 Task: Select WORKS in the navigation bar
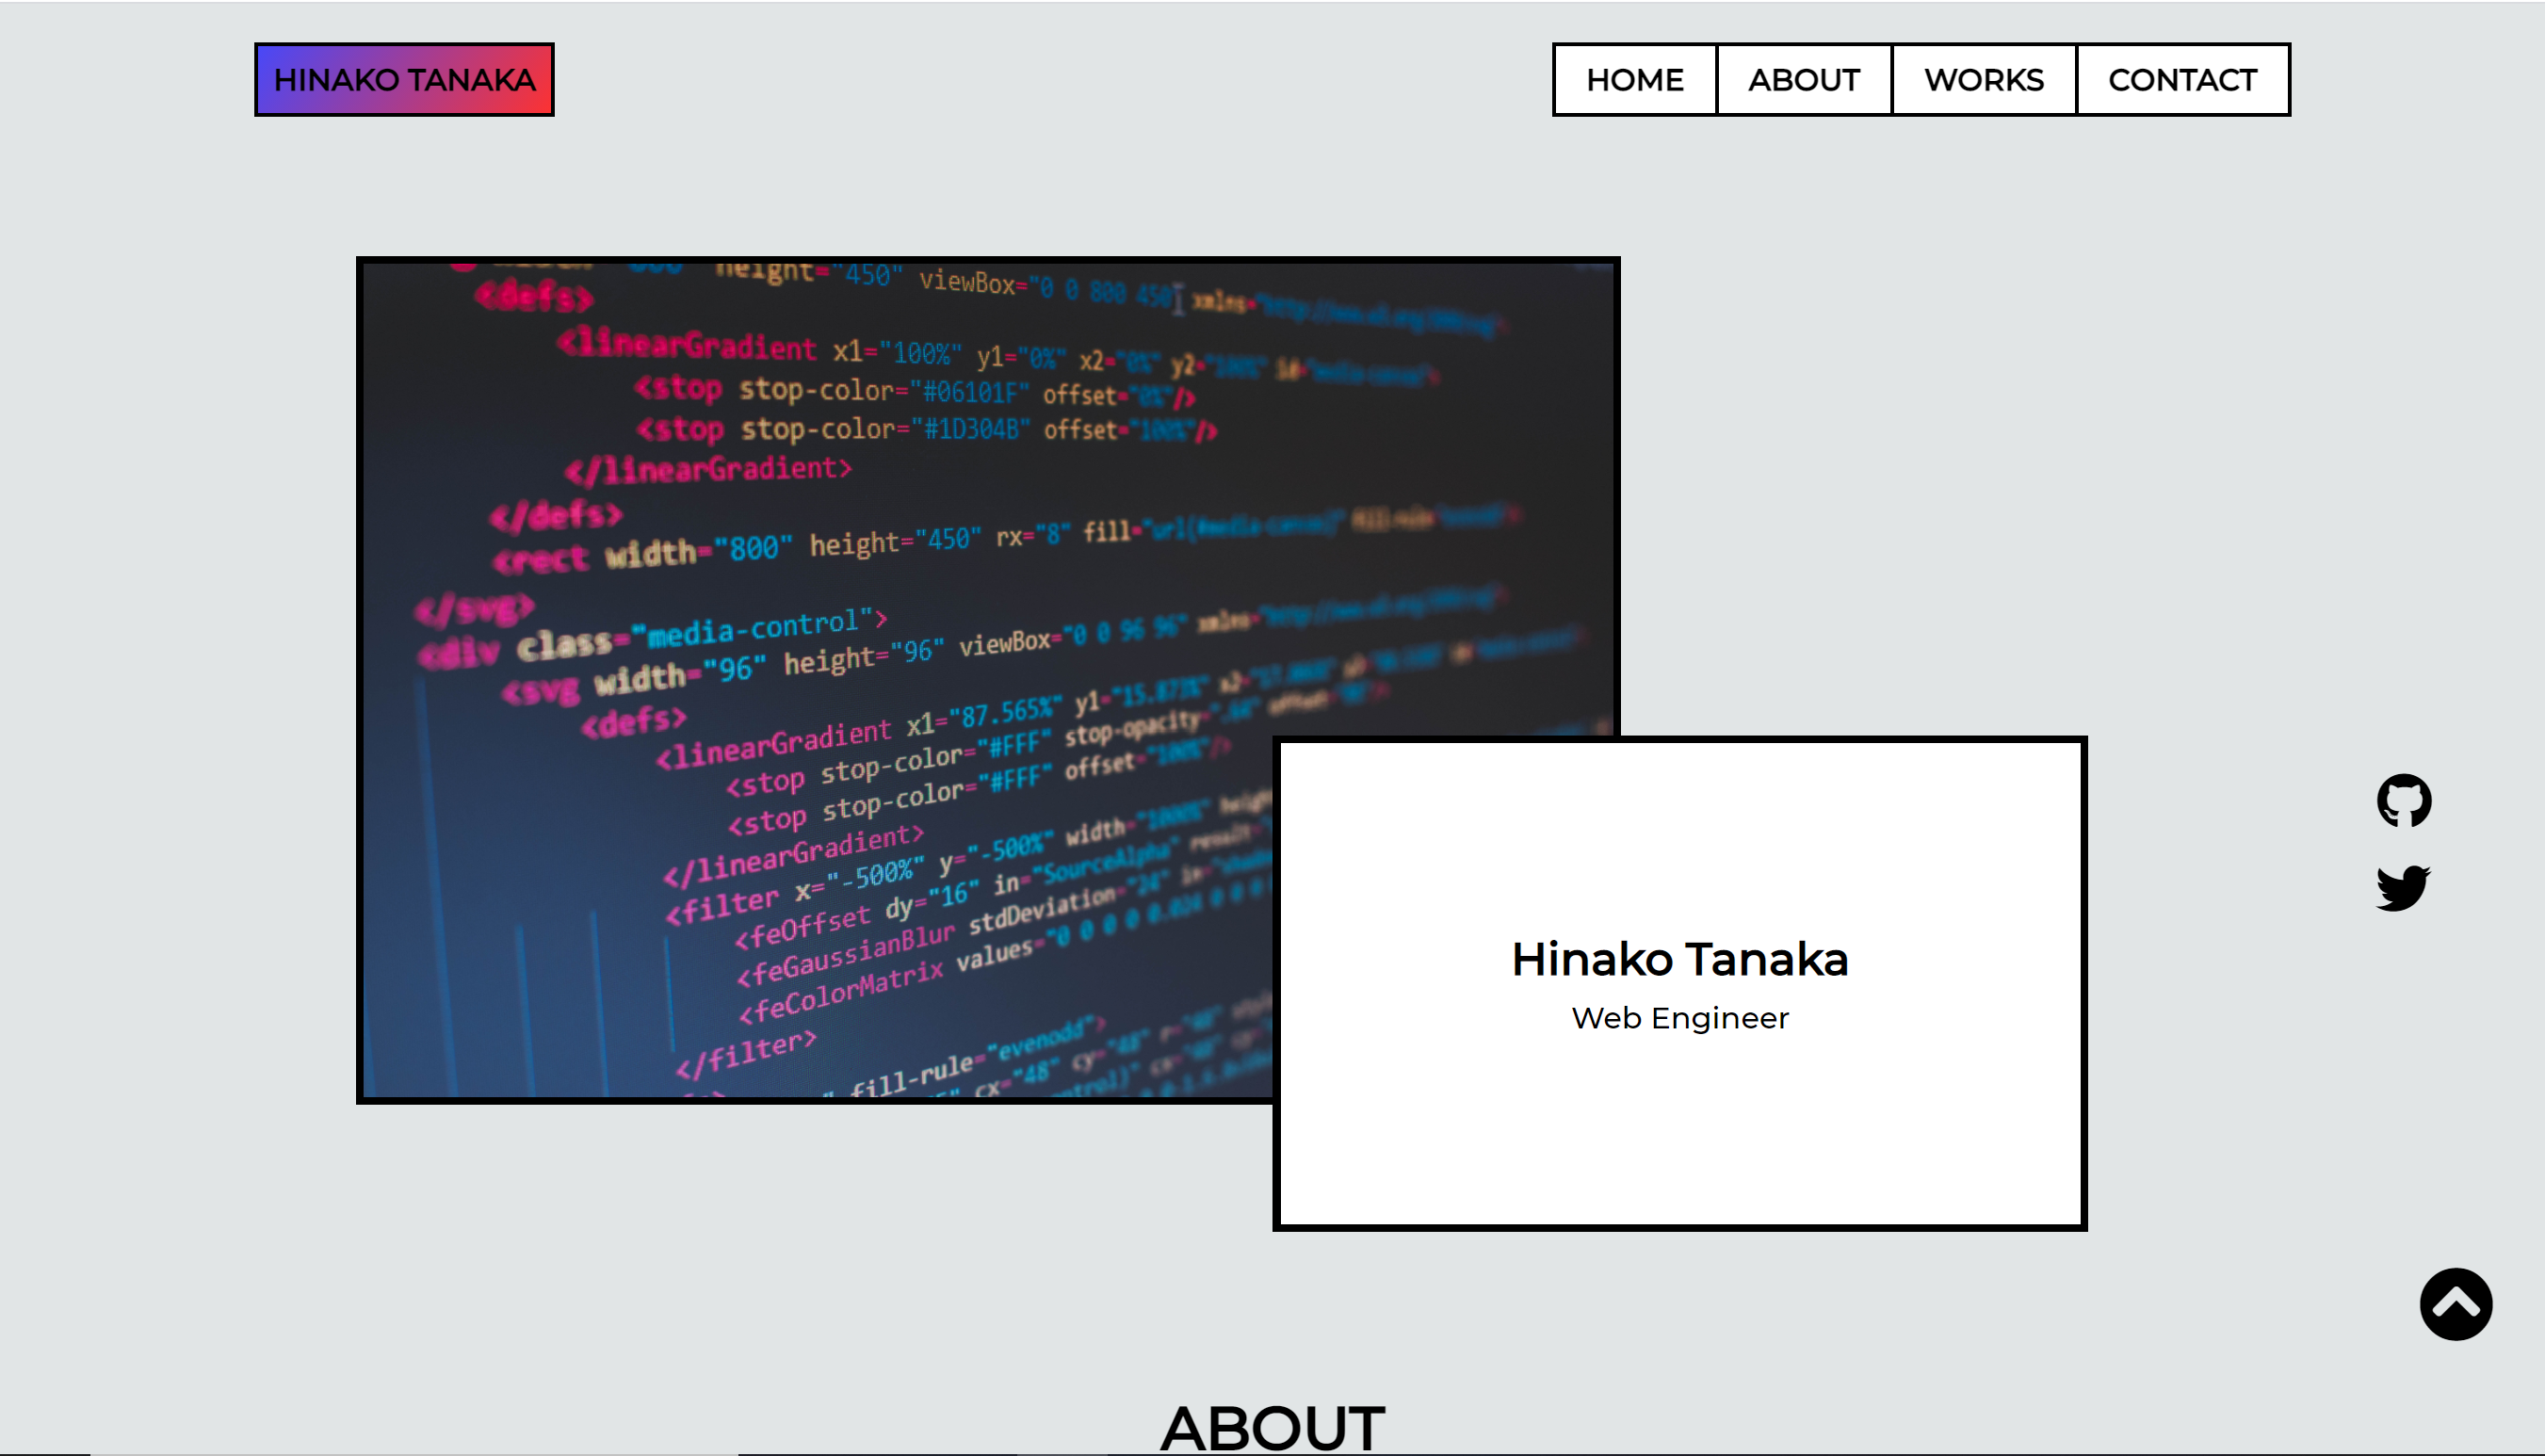(1983, 79)
